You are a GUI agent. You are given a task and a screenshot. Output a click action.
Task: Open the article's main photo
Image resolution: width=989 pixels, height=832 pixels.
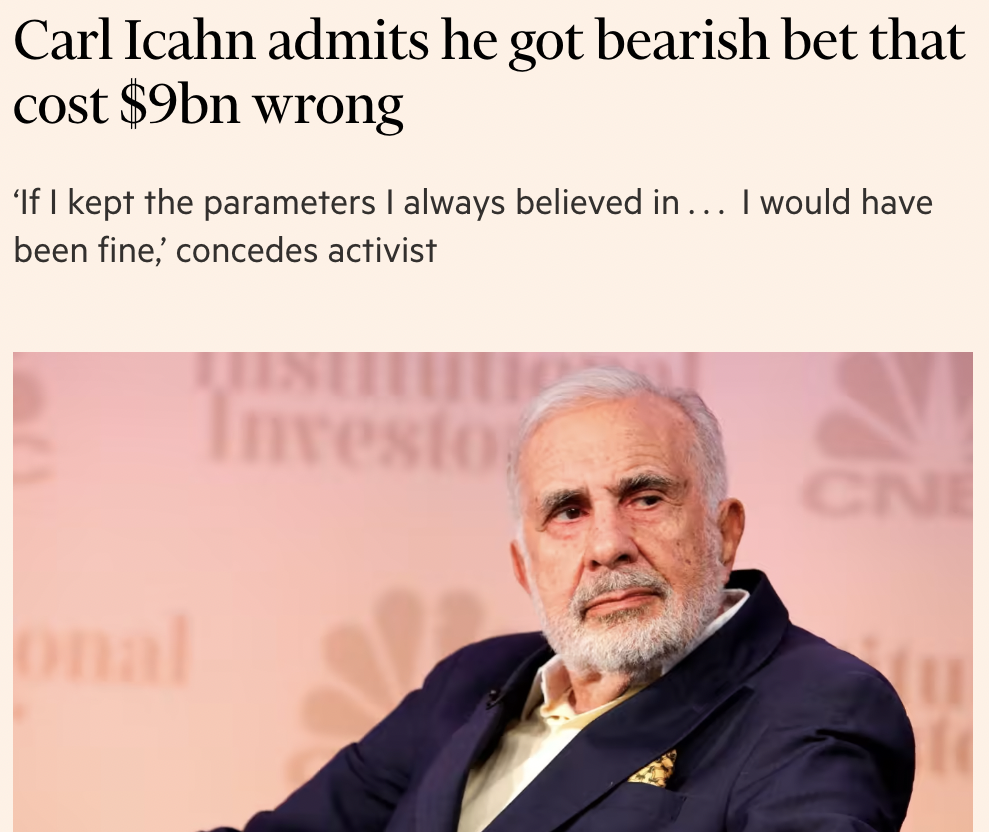(492, 590)
